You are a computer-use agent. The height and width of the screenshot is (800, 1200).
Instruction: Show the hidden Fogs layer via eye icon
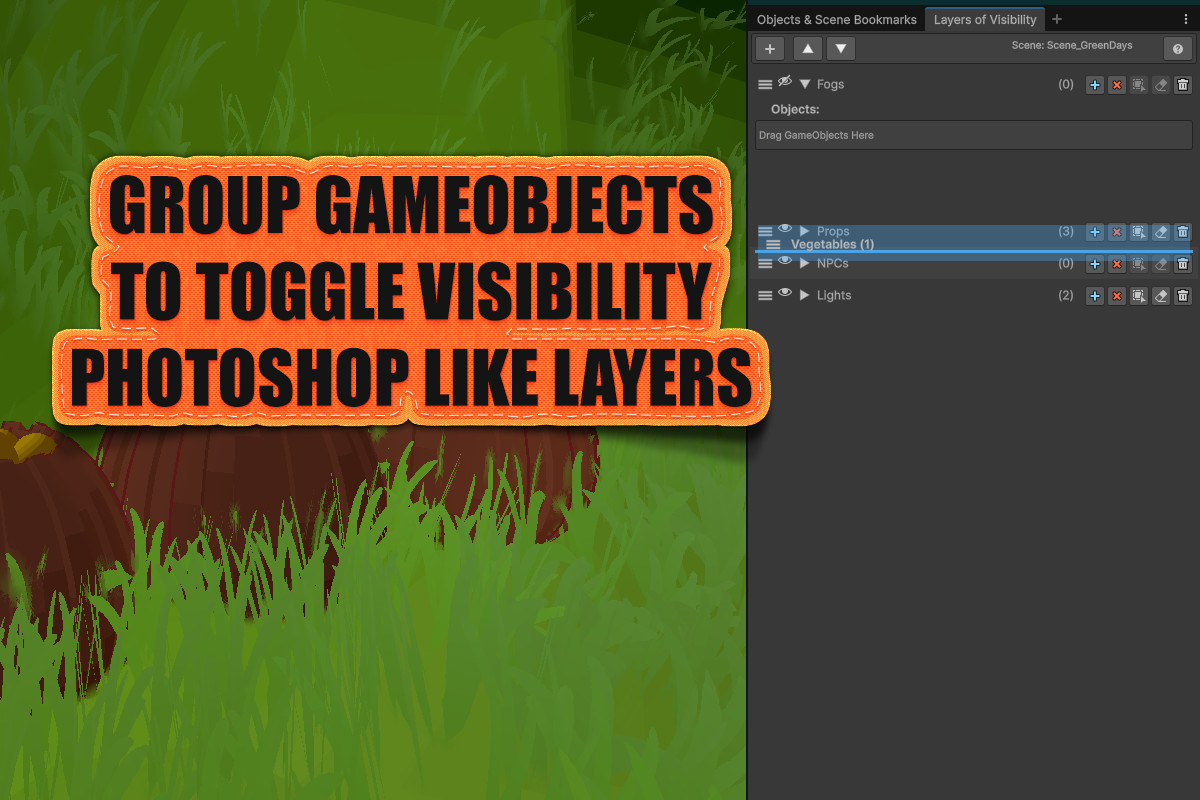(x=785, y=82)
